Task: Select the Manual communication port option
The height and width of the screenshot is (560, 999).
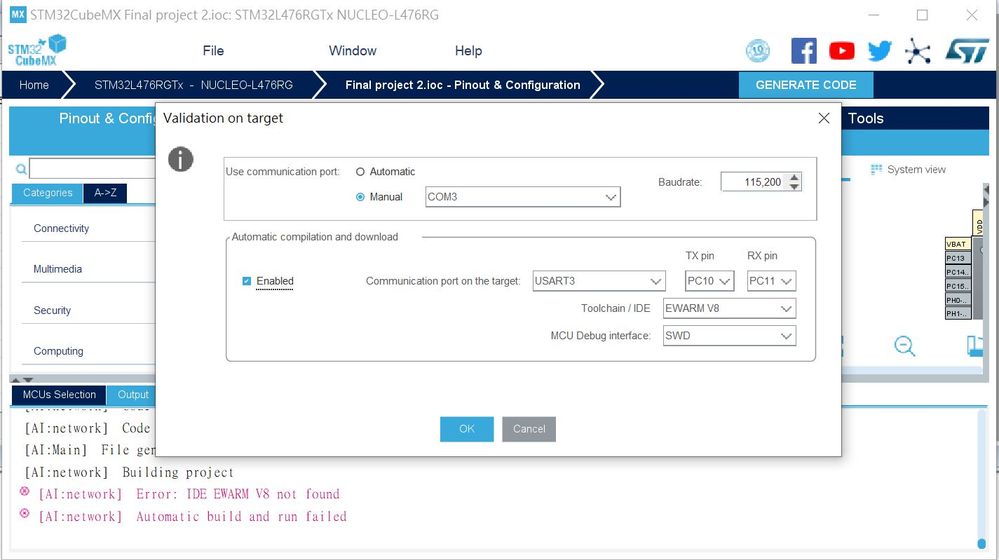Action: (360, 197)
